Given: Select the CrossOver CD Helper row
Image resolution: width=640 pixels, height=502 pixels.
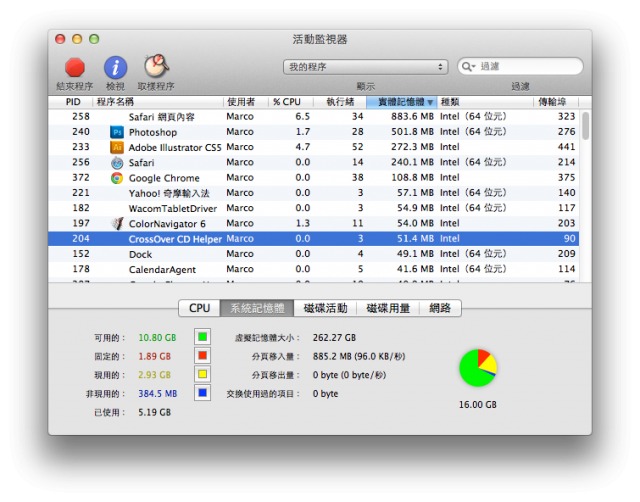Looking at the screenshot, I should 313,239.
